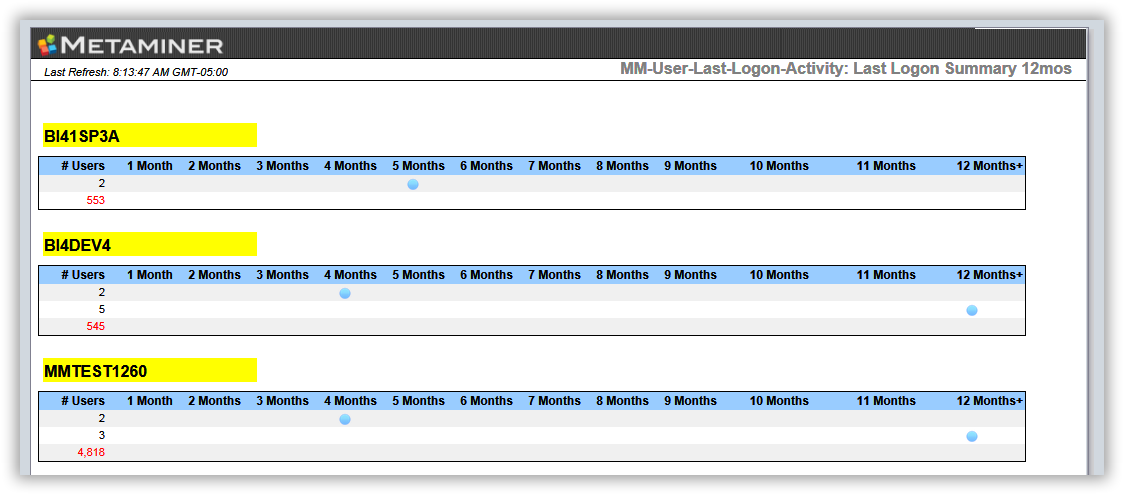The height and width of the screenshot is (495, 1124).
Task: Click the 3 users value in MMTEST1260
Action: coord(102,436)
